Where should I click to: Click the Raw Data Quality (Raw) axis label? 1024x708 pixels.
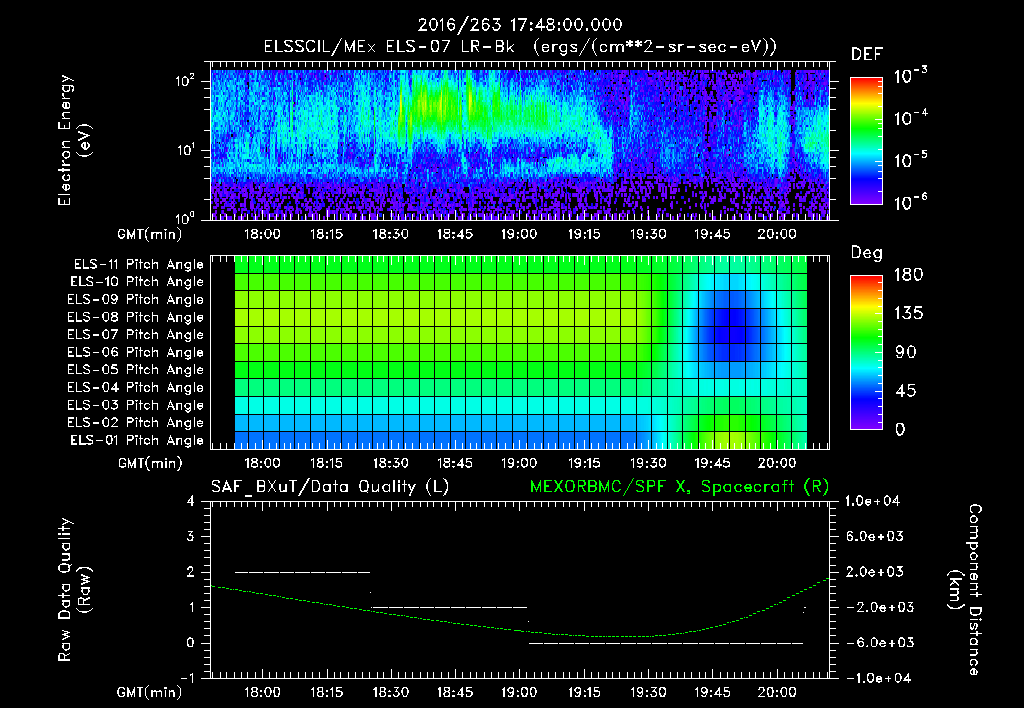click(x=74, y=590)
